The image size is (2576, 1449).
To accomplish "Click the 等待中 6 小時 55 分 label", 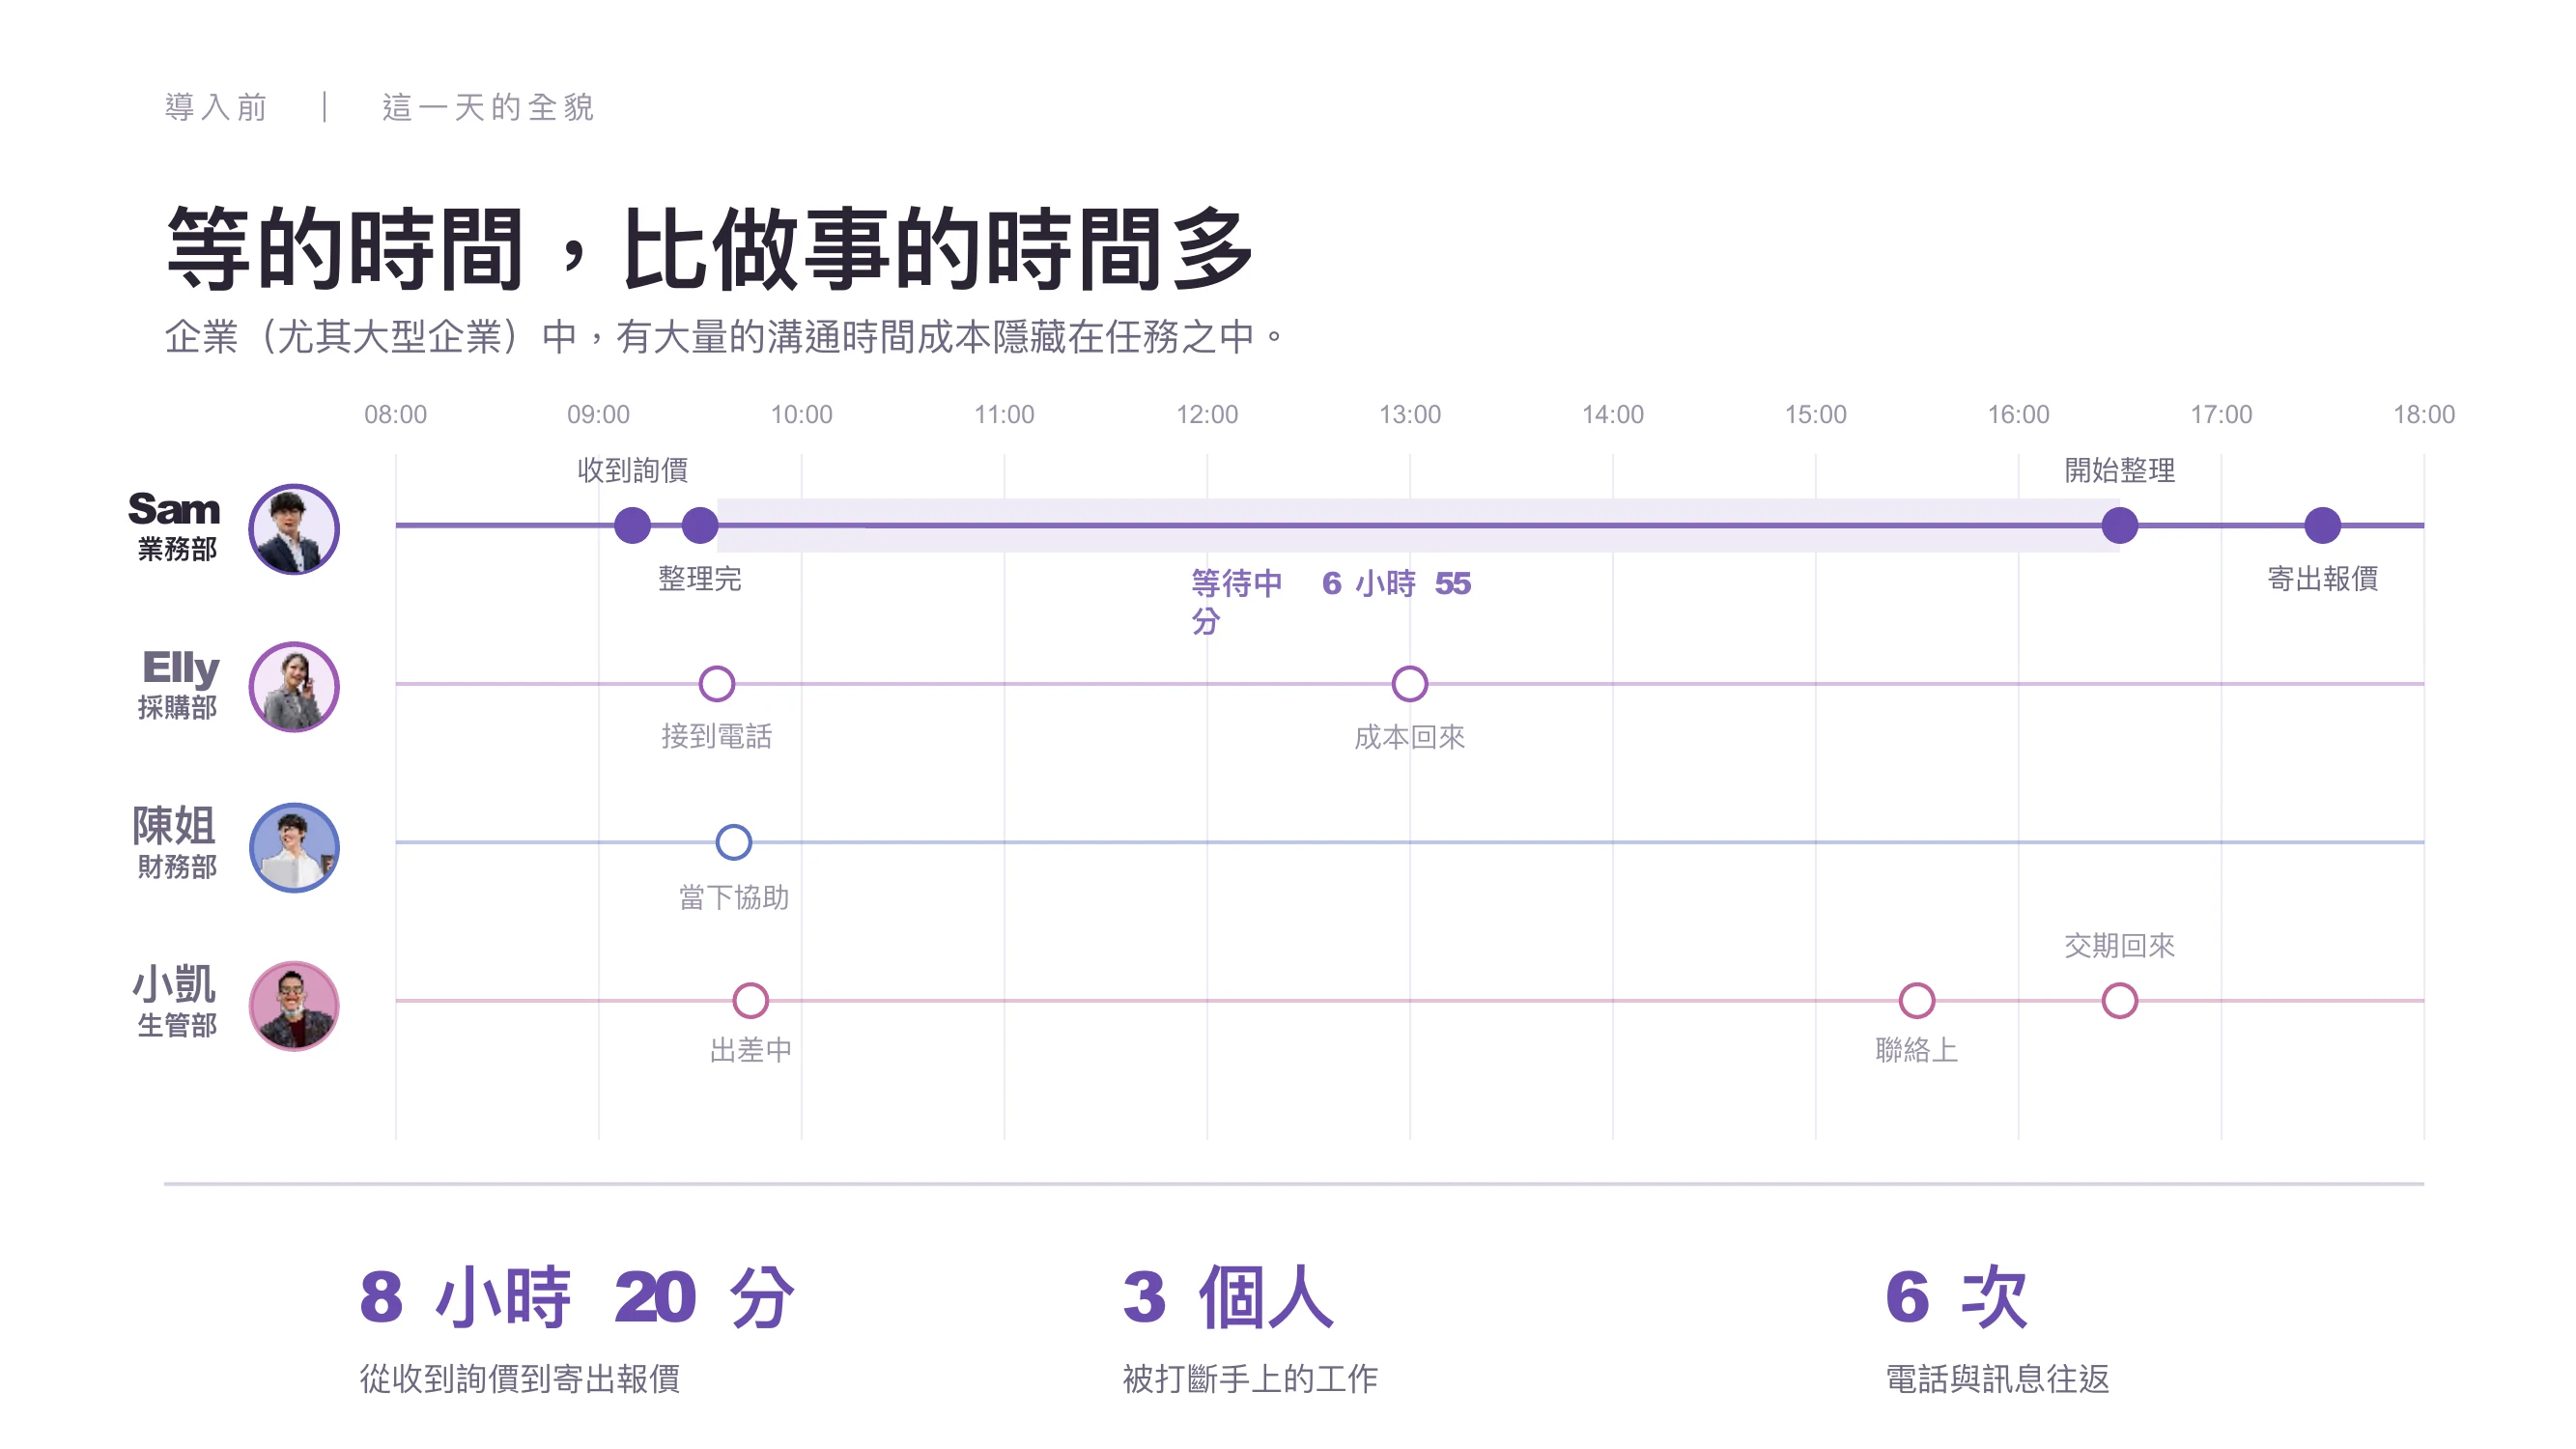I will pos(1331,601).
